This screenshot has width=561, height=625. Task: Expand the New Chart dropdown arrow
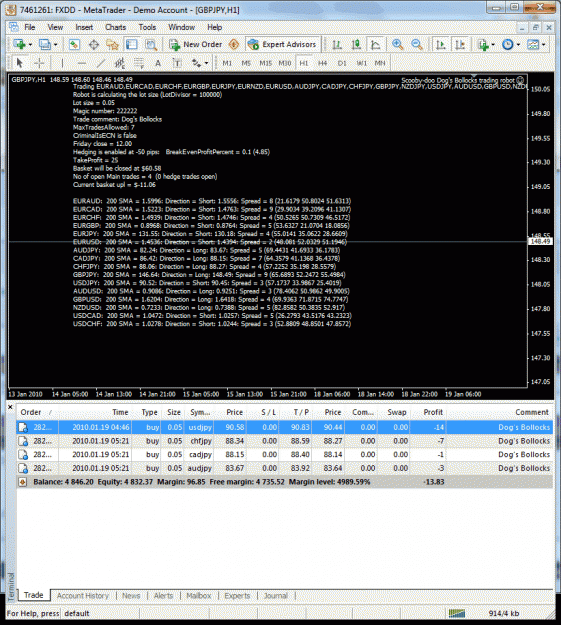point(30,45)
